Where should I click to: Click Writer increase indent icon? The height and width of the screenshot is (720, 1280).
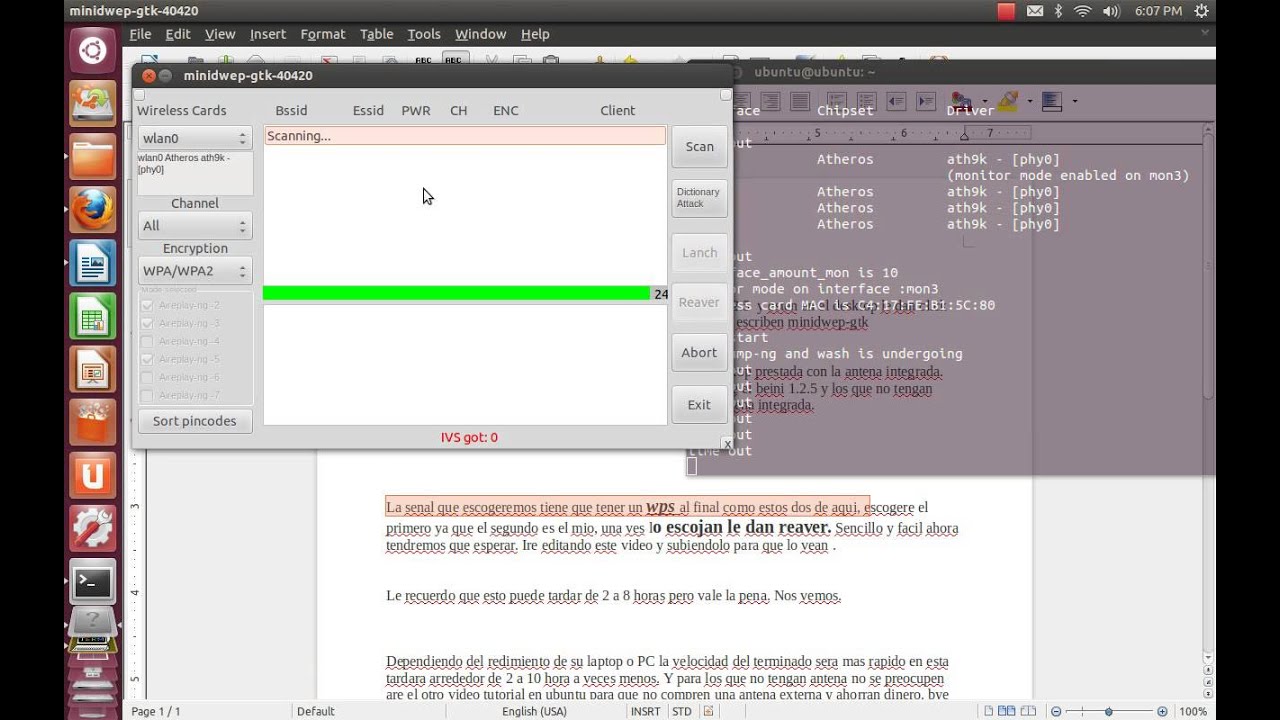925,101
